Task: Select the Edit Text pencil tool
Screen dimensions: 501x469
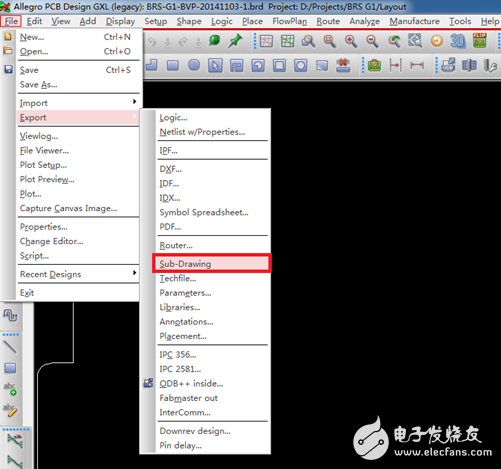Action: coord(10,410)
